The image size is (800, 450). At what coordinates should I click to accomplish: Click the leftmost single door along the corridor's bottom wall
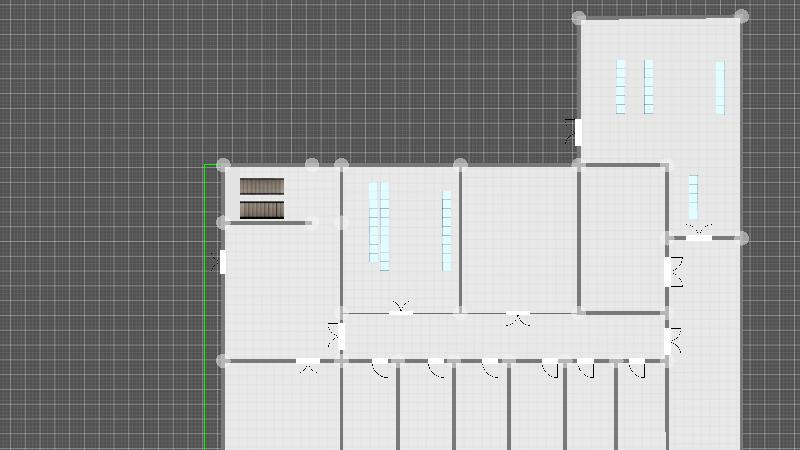click(380, 367)
